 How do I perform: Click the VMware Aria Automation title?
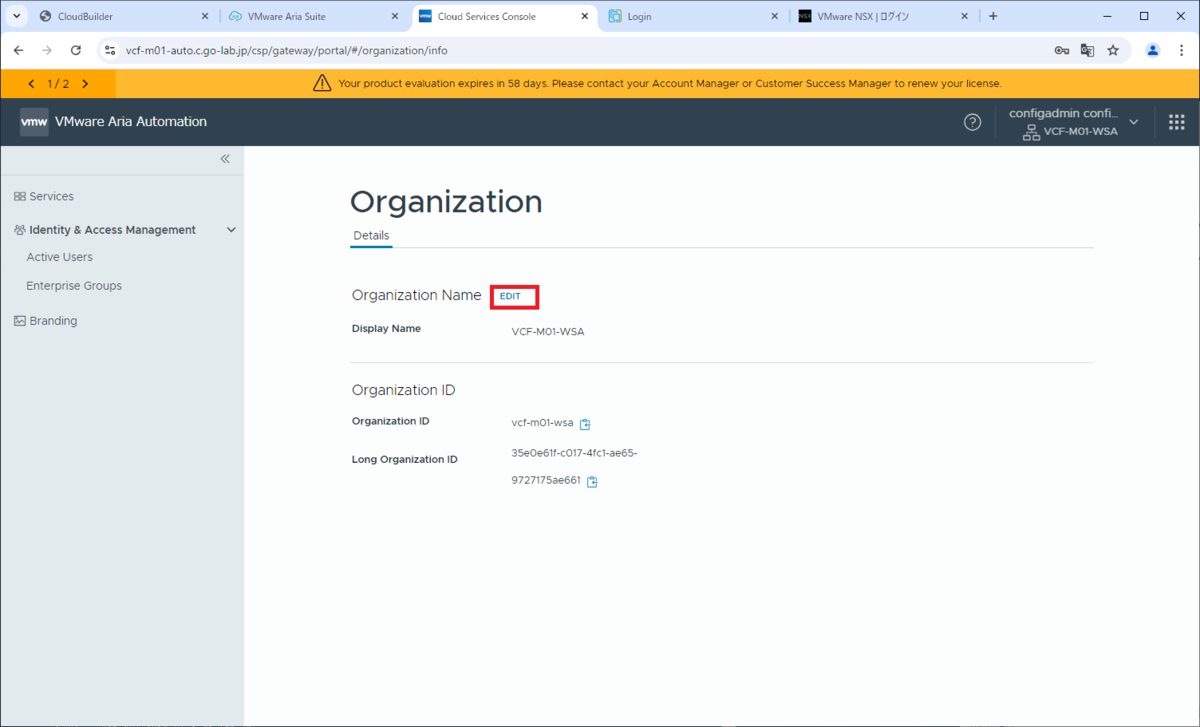pyautogui.click(x=131, y=121)
